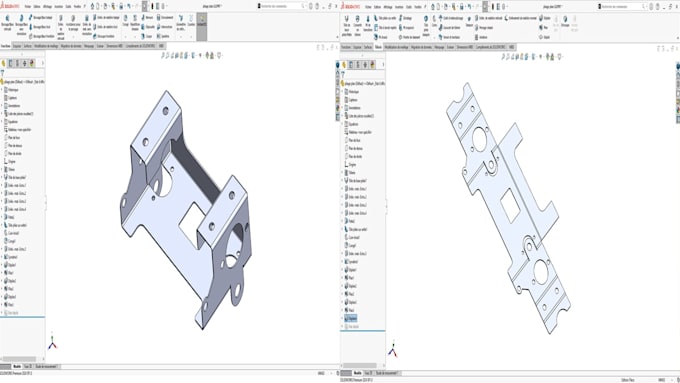The width and height of the screenshot is (680, 383).
Task: Select Plan de dessus in right feature tree
Action: (x=353, y=148)
